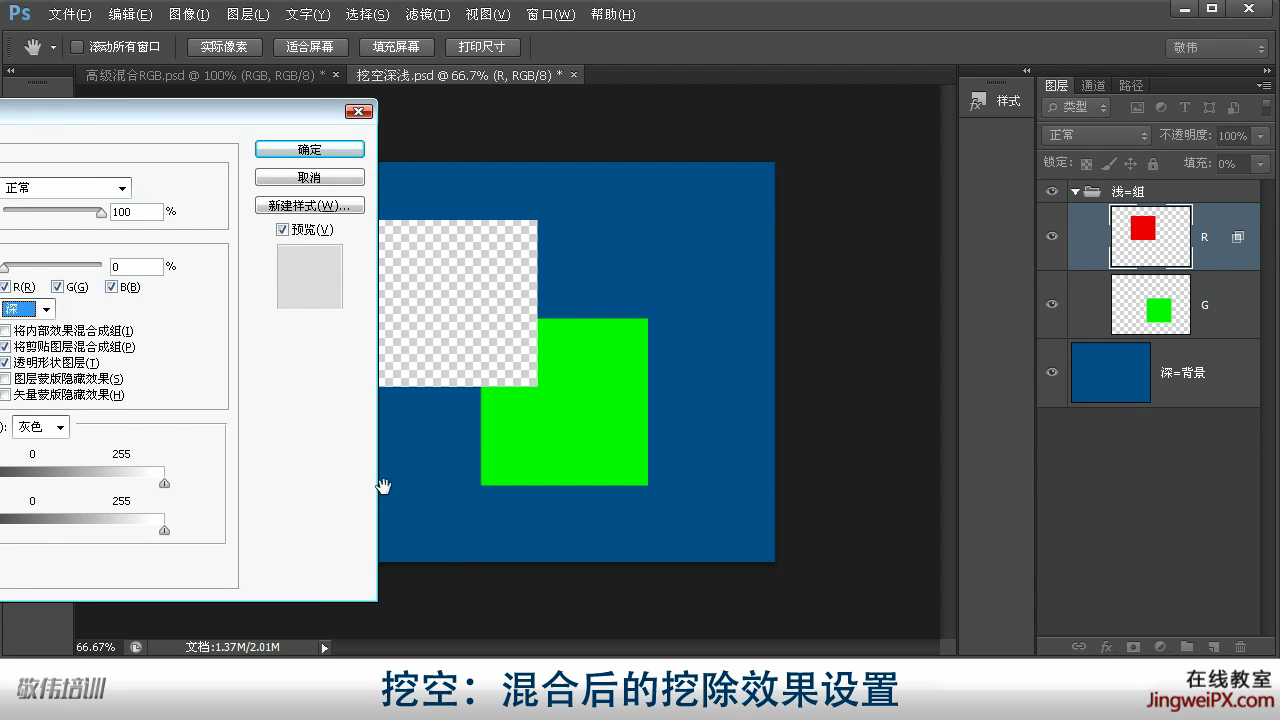Click the Photoshop Ps logo icon

(x=19, y=14)
